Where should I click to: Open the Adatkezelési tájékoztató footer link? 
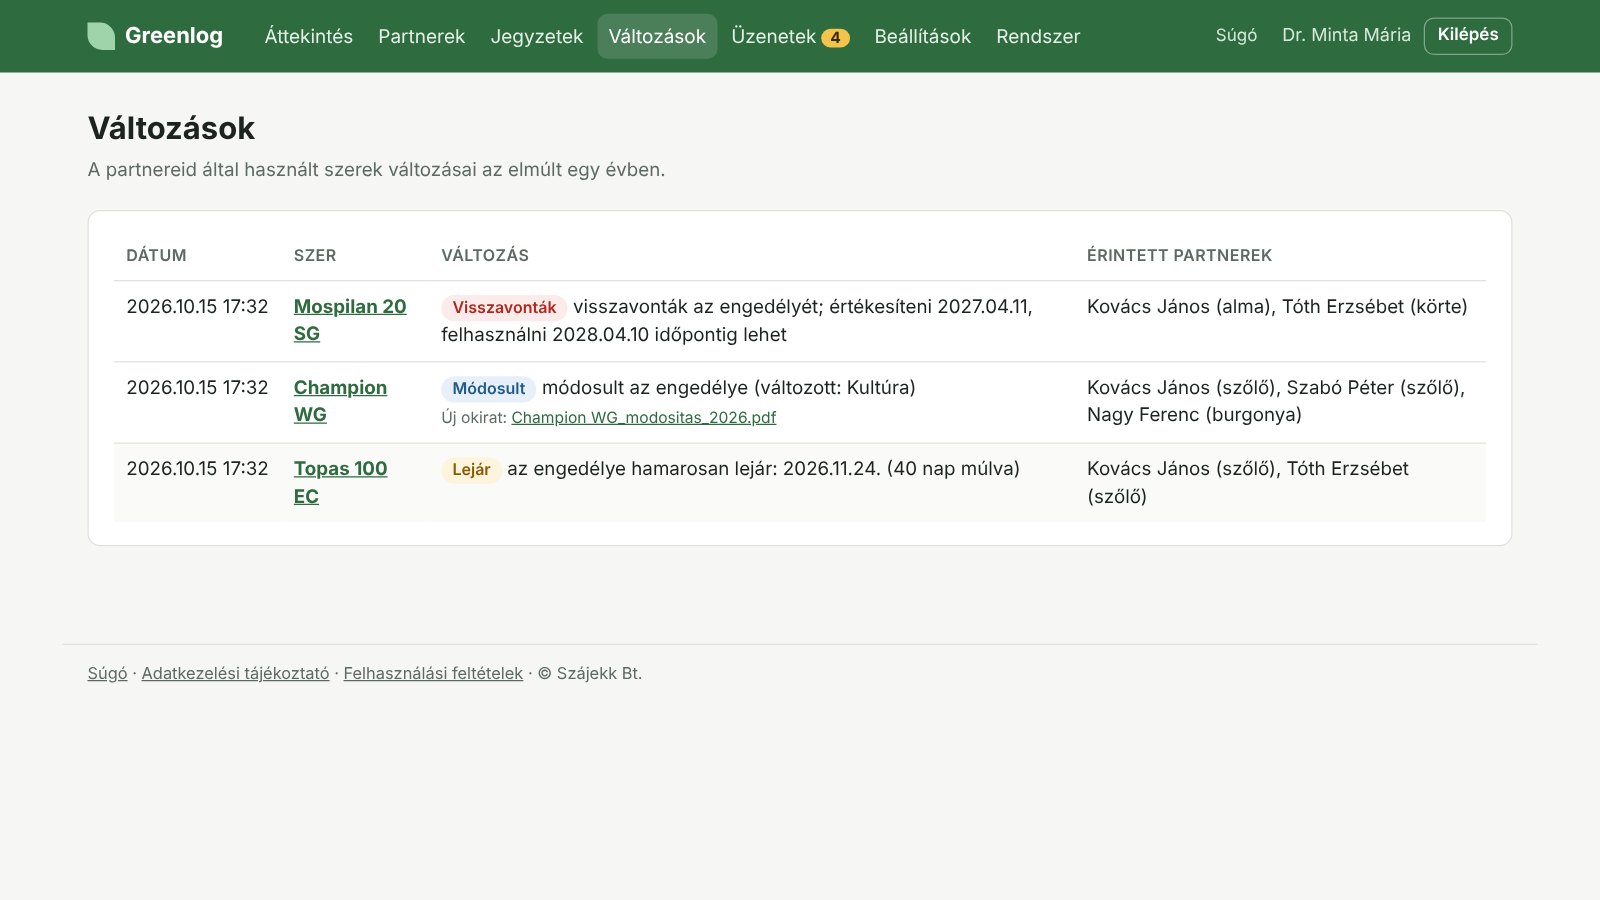click(235, 673)
